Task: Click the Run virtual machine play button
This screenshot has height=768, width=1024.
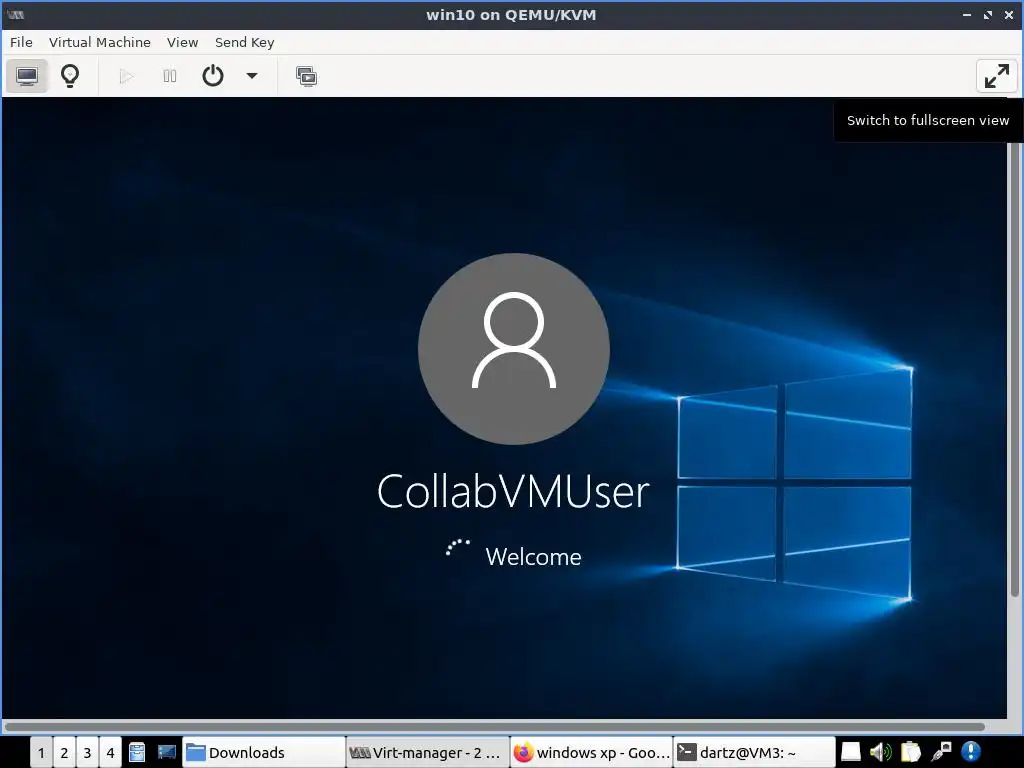Action: pos(127,76)
